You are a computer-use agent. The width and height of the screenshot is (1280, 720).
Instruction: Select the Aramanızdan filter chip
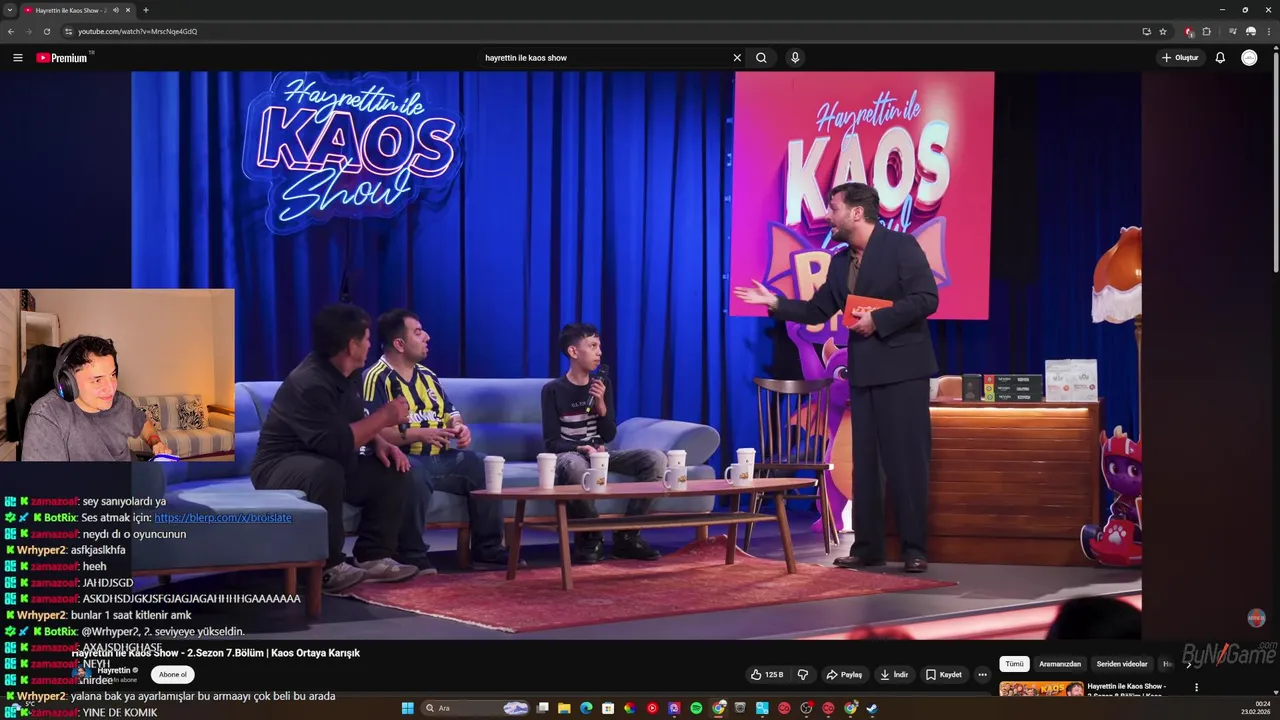click(x=1060, y=664)
